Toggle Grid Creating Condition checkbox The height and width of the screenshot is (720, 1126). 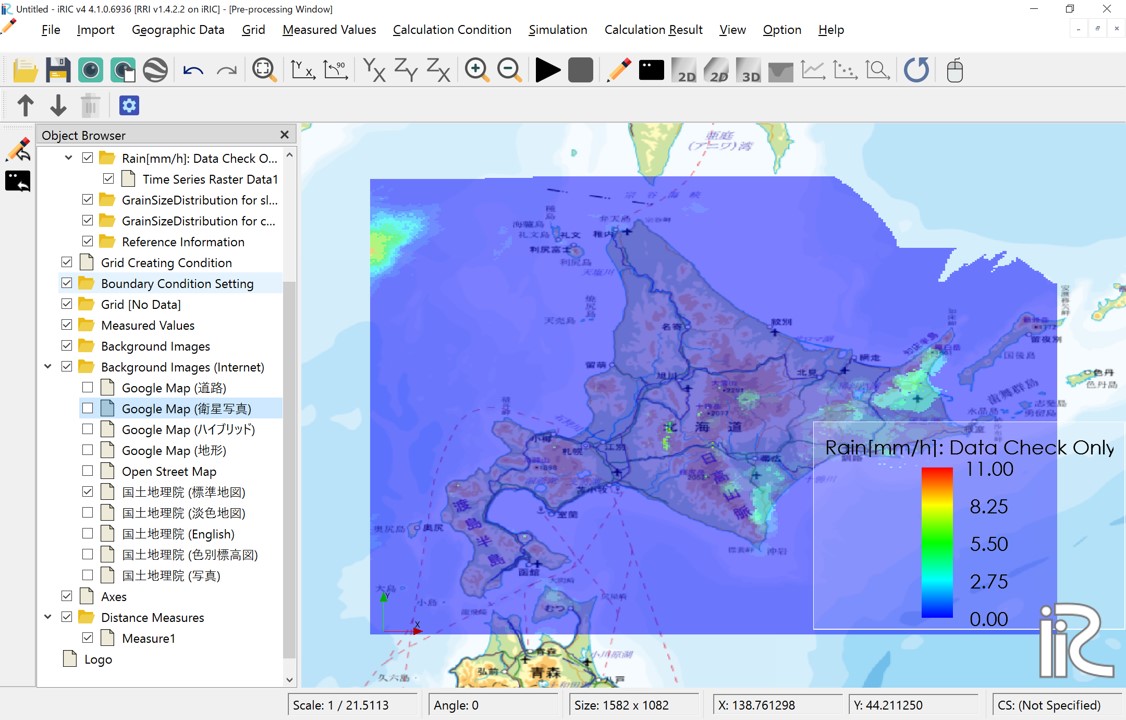click(x=67, y=262)
